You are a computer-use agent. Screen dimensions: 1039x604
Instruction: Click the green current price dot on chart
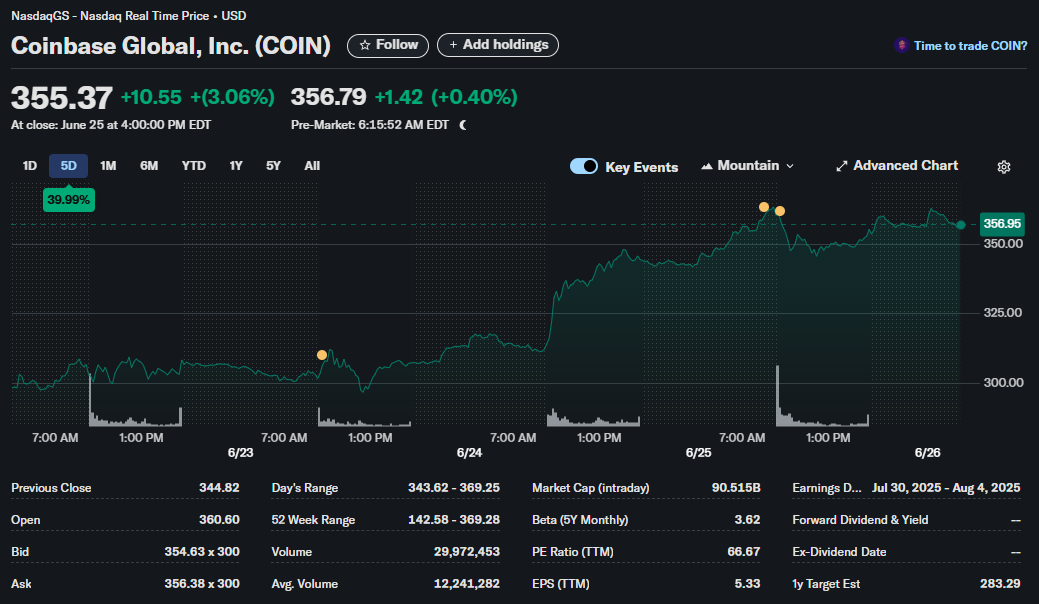961,225
